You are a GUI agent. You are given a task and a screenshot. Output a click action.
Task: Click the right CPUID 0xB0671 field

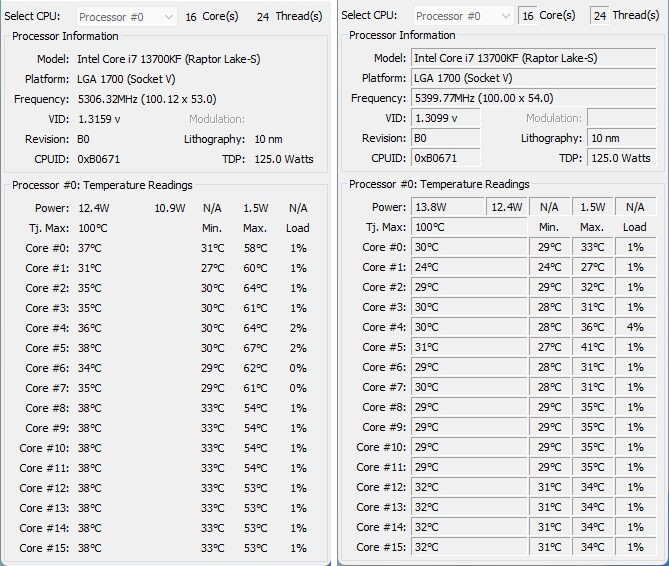pos(445,158)
